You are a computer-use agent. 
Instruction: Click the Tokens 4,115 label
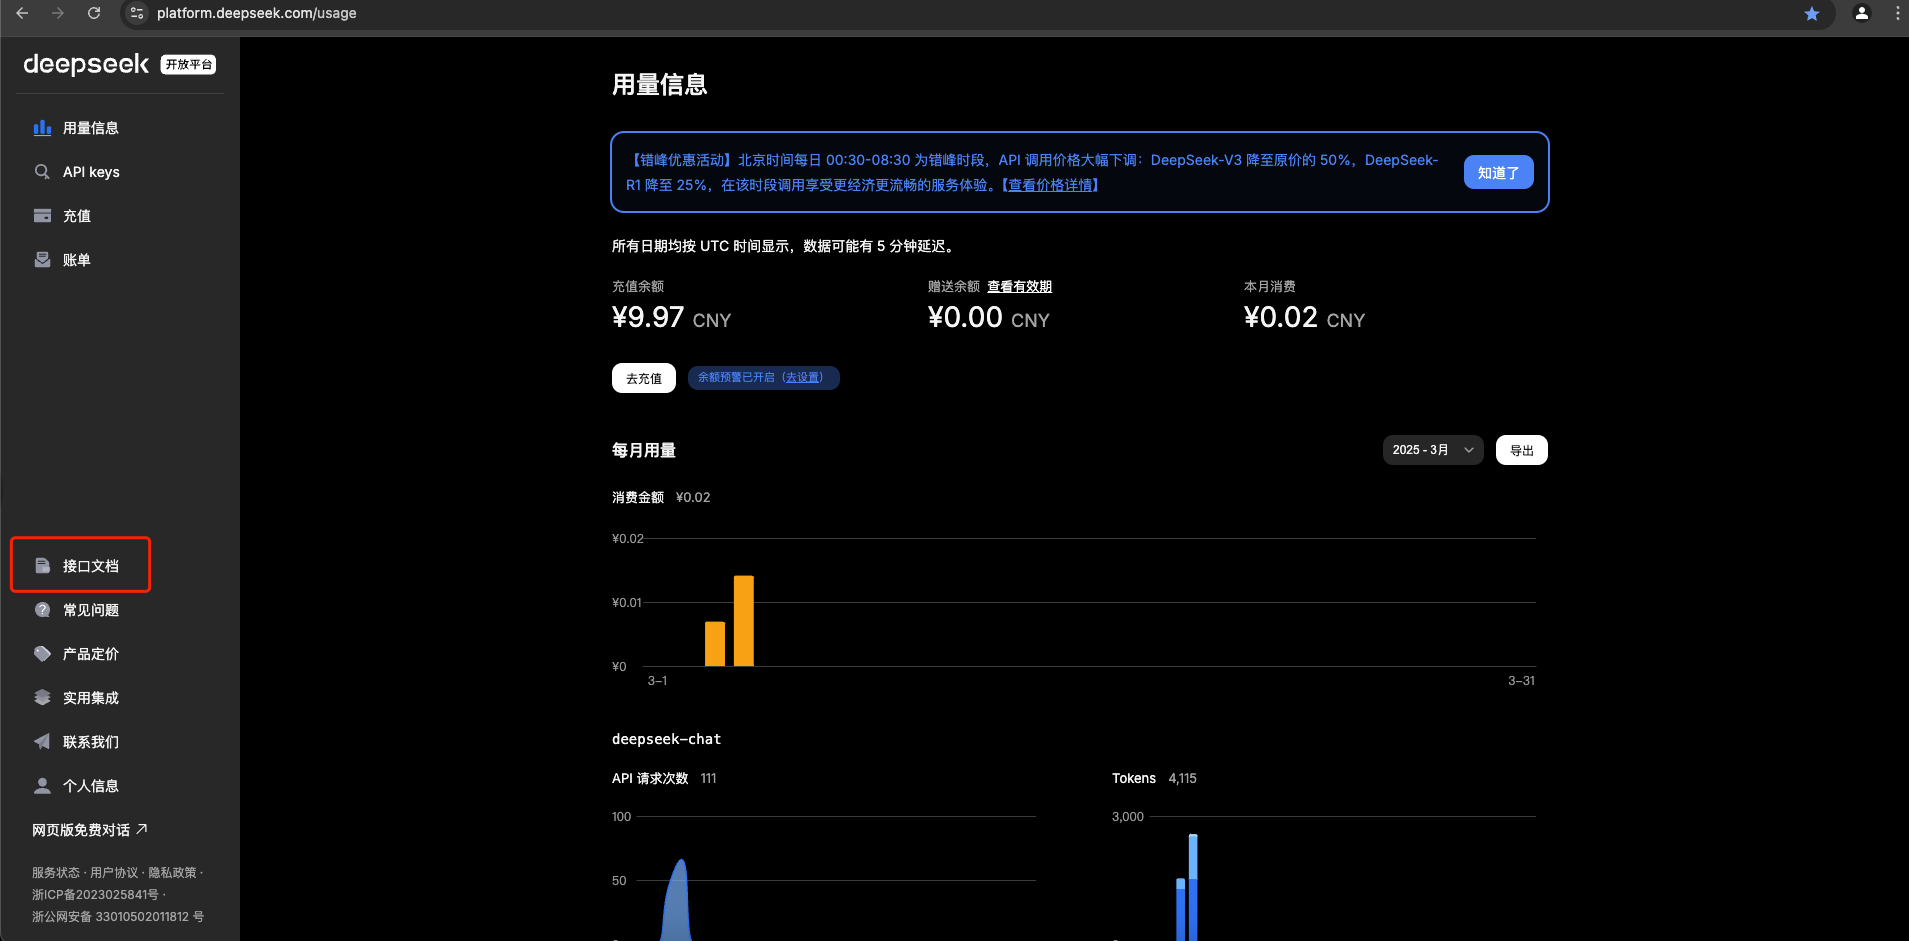1154,778
